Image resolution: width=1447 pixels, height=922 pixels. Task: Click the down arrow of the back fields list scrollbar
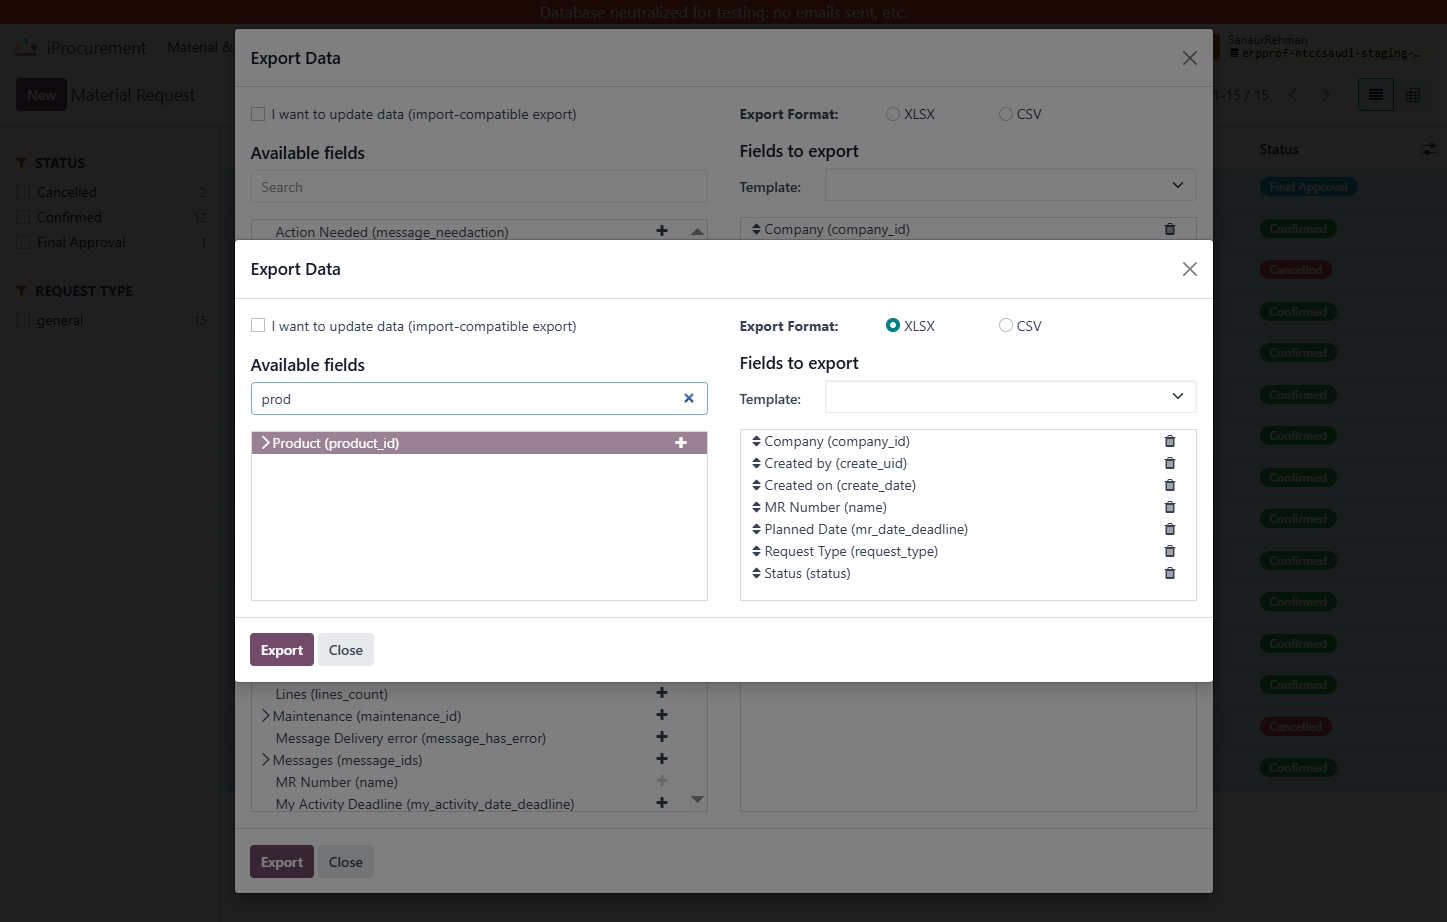click(697, 800)
